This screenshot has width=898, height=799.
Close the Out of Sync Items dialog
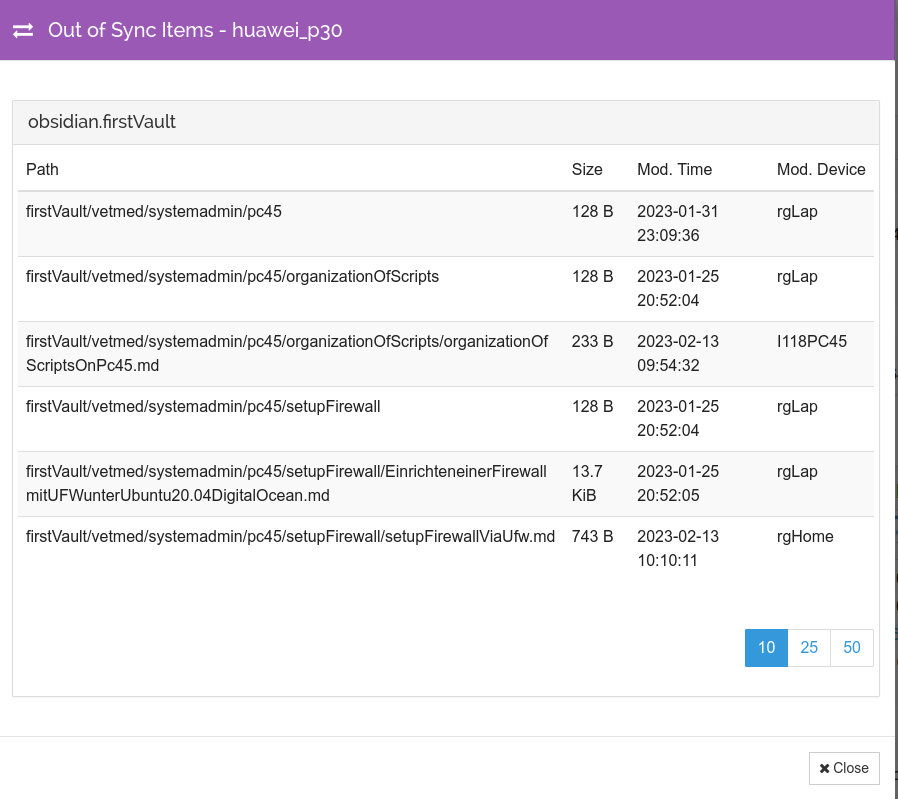844,768
